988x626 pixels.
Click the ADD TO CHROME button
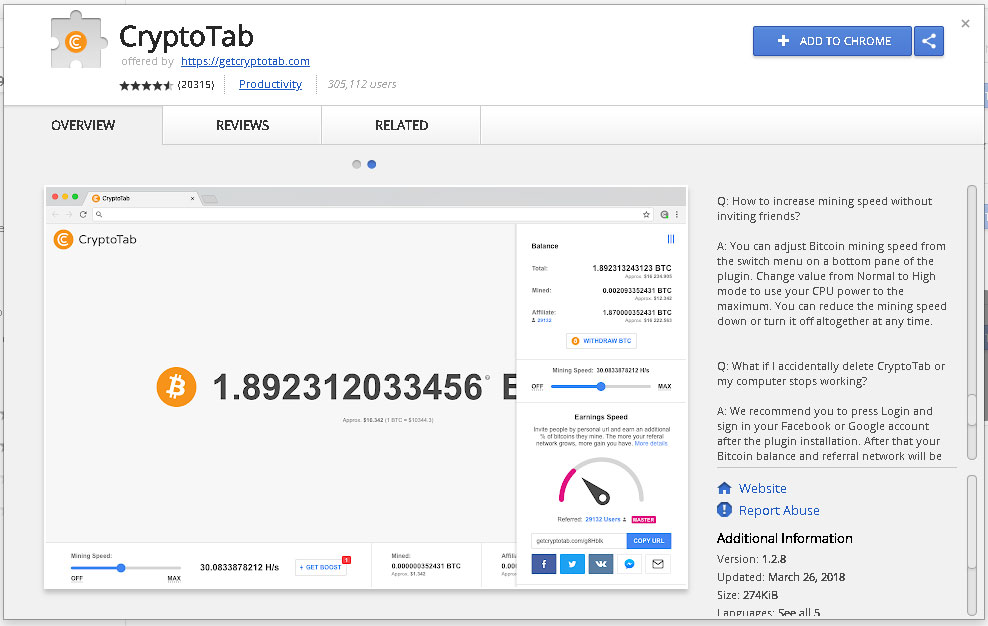(832, 41)
